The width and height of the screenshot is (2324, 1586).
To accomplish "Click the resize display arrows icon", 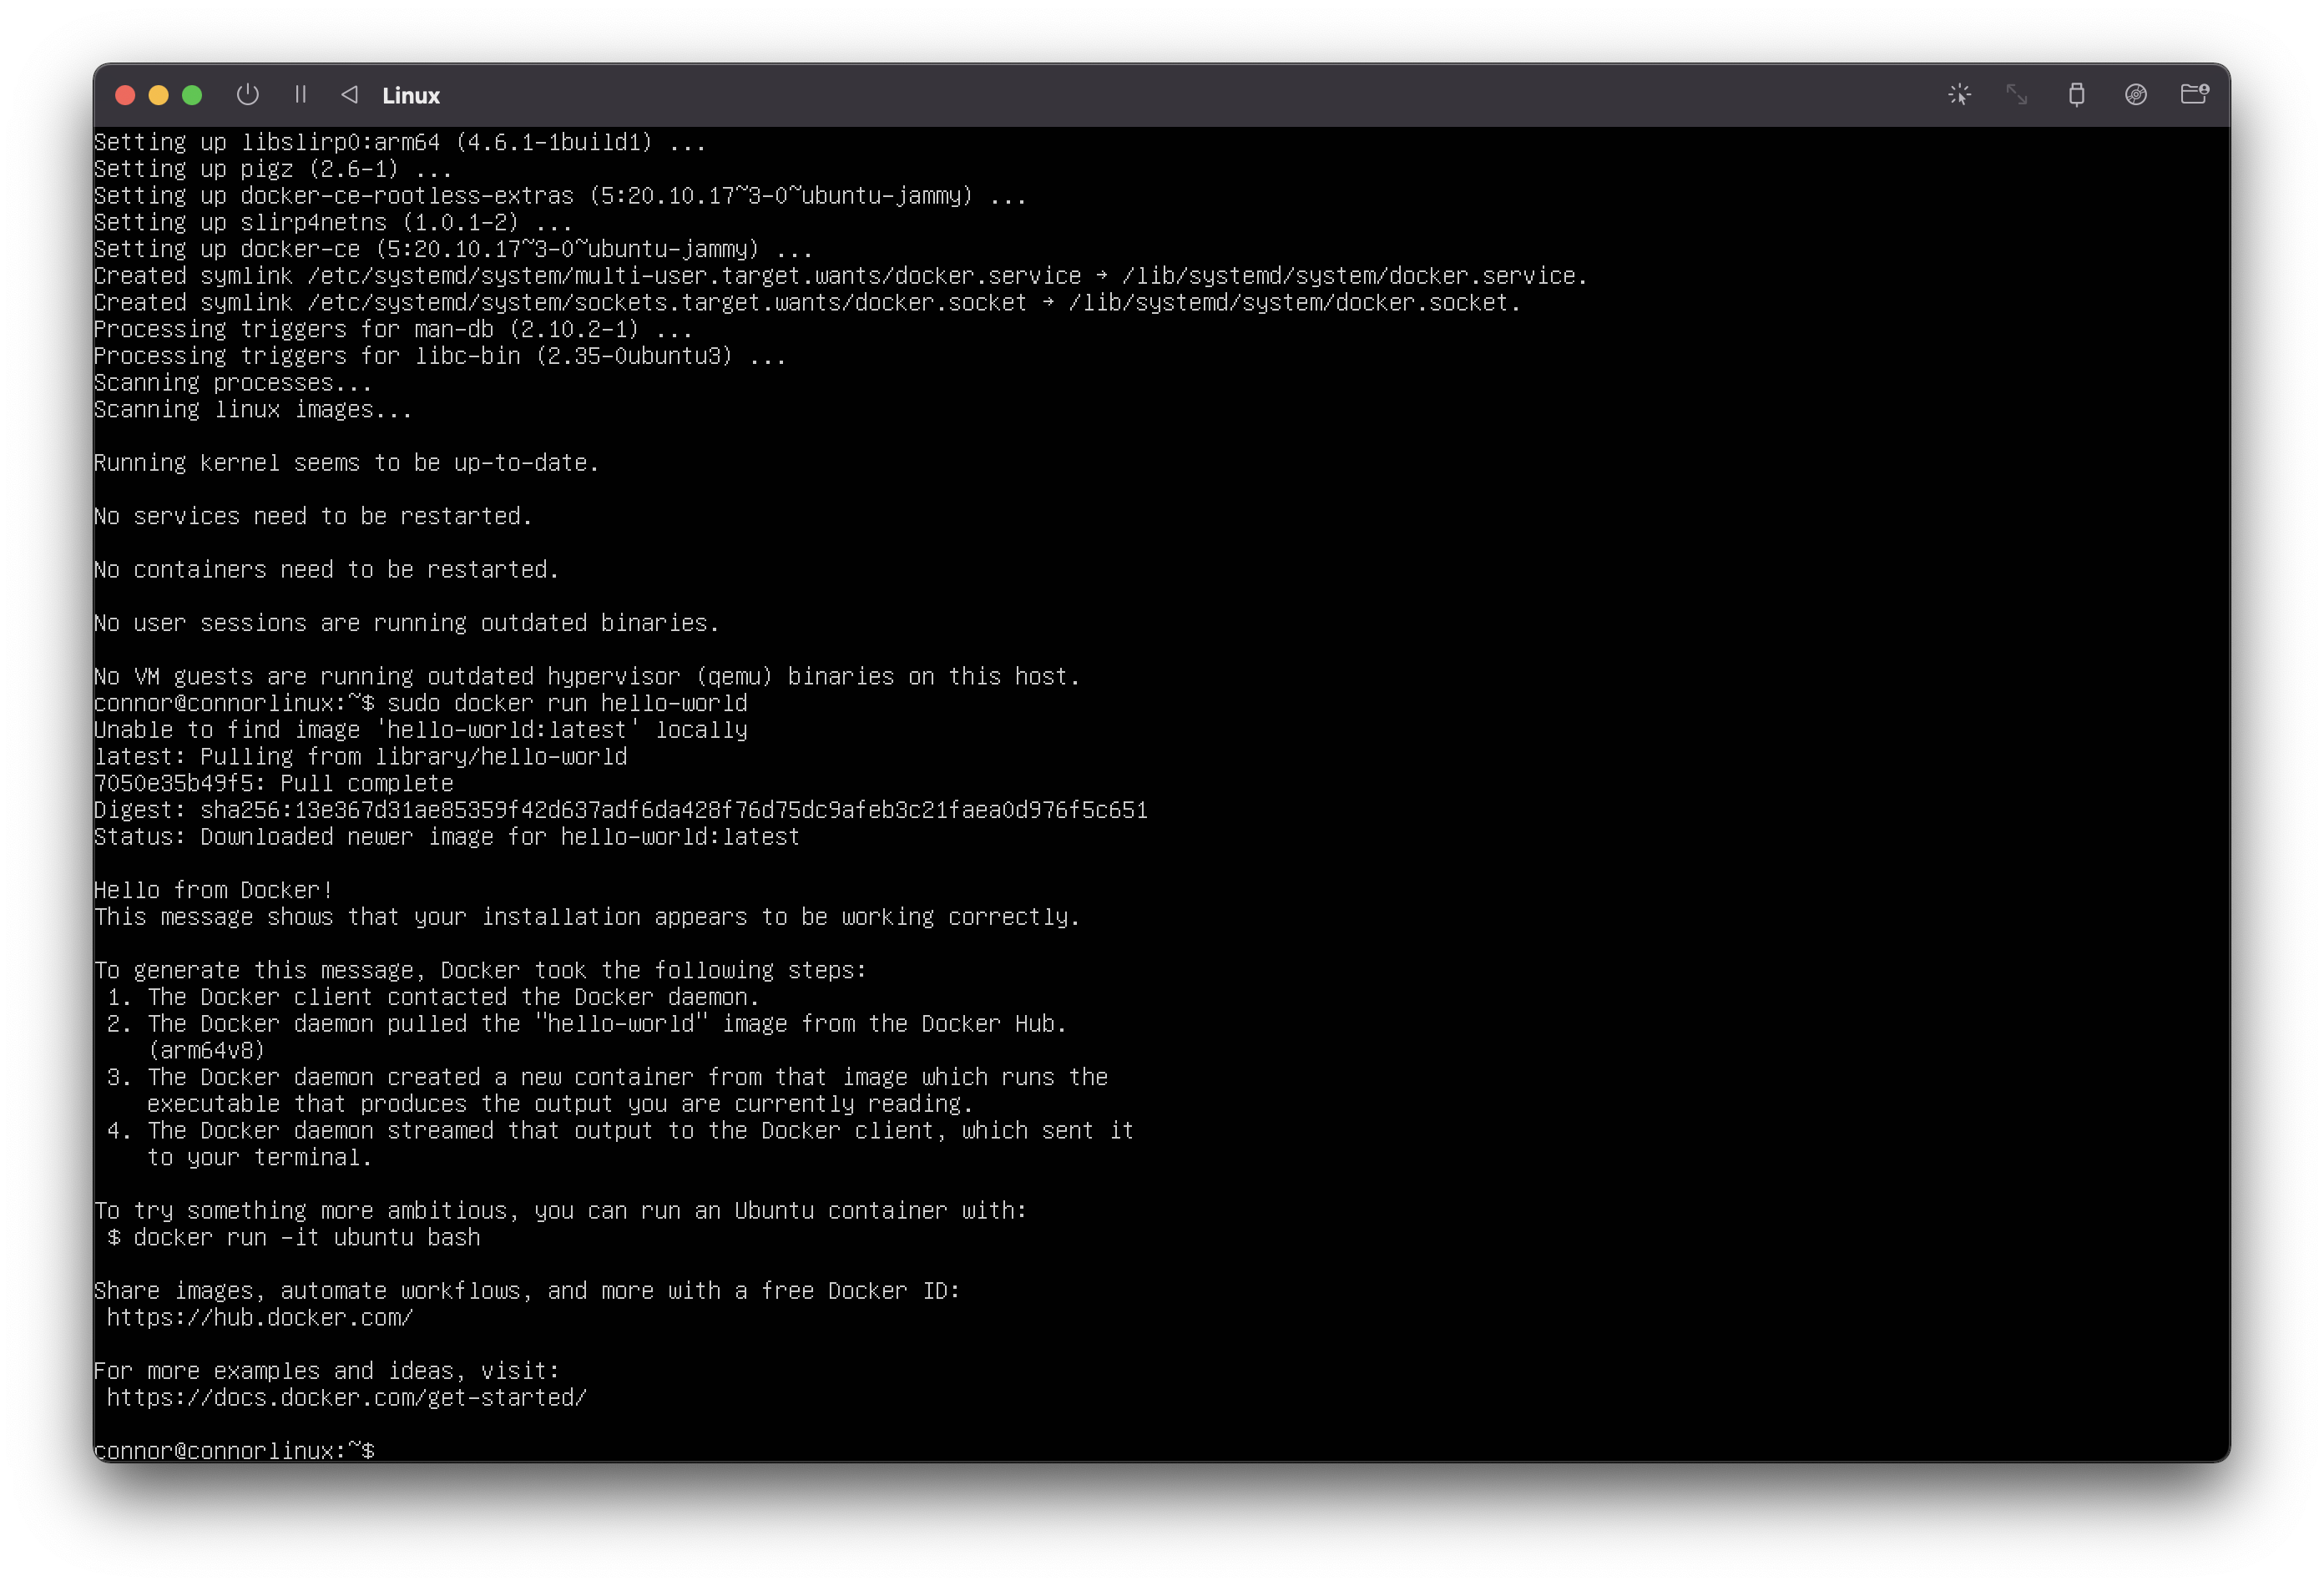I will coord(2017,95).
